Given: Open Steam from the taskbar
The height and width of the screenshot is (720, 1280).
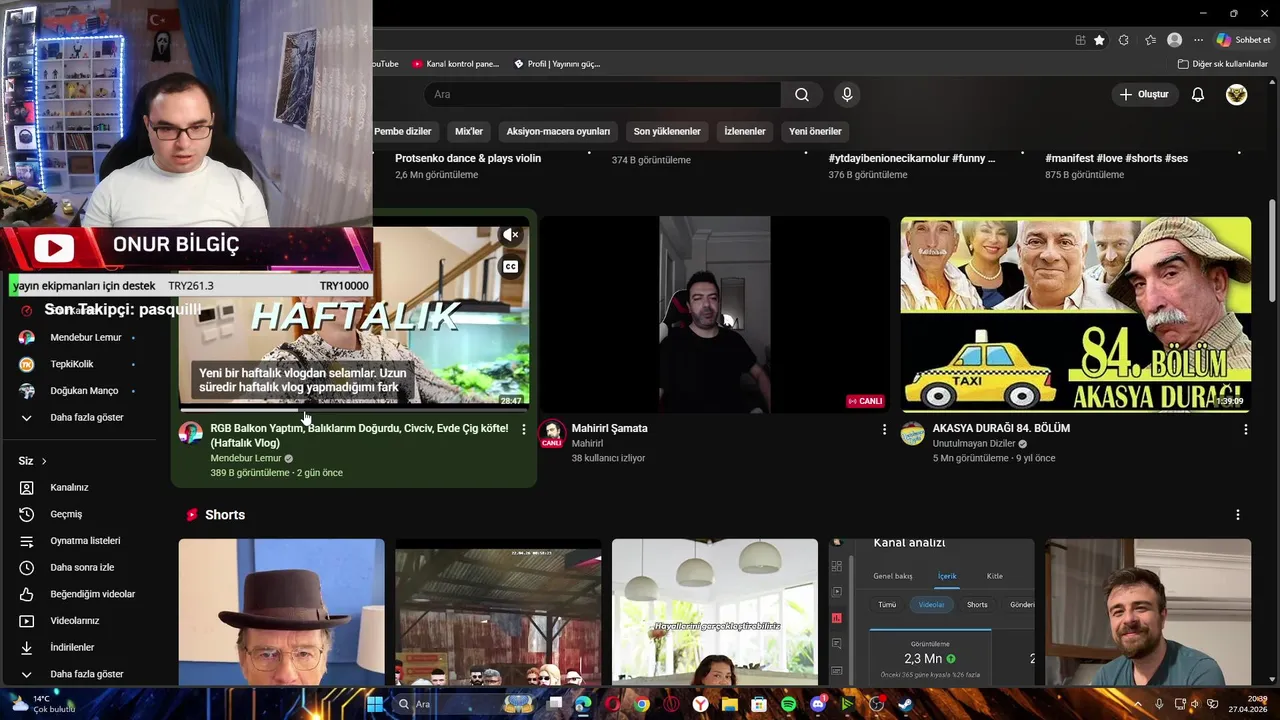Looking at the screenshot, I should 905,704.
